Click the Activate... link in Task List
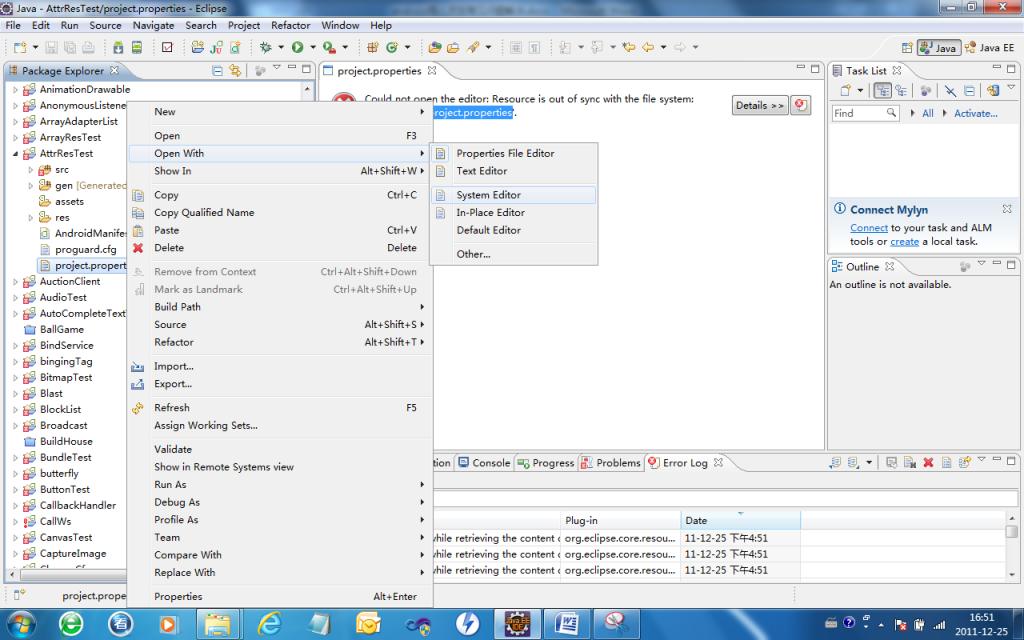The width and height of the screenshot is (1024, 640). pos(975,113)
